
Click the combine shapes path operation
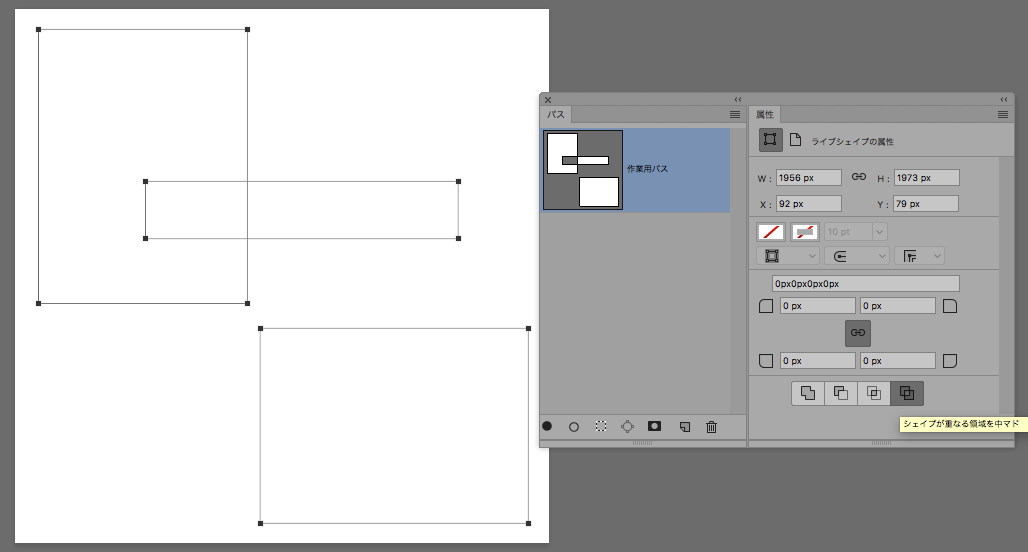click(808, 393)
